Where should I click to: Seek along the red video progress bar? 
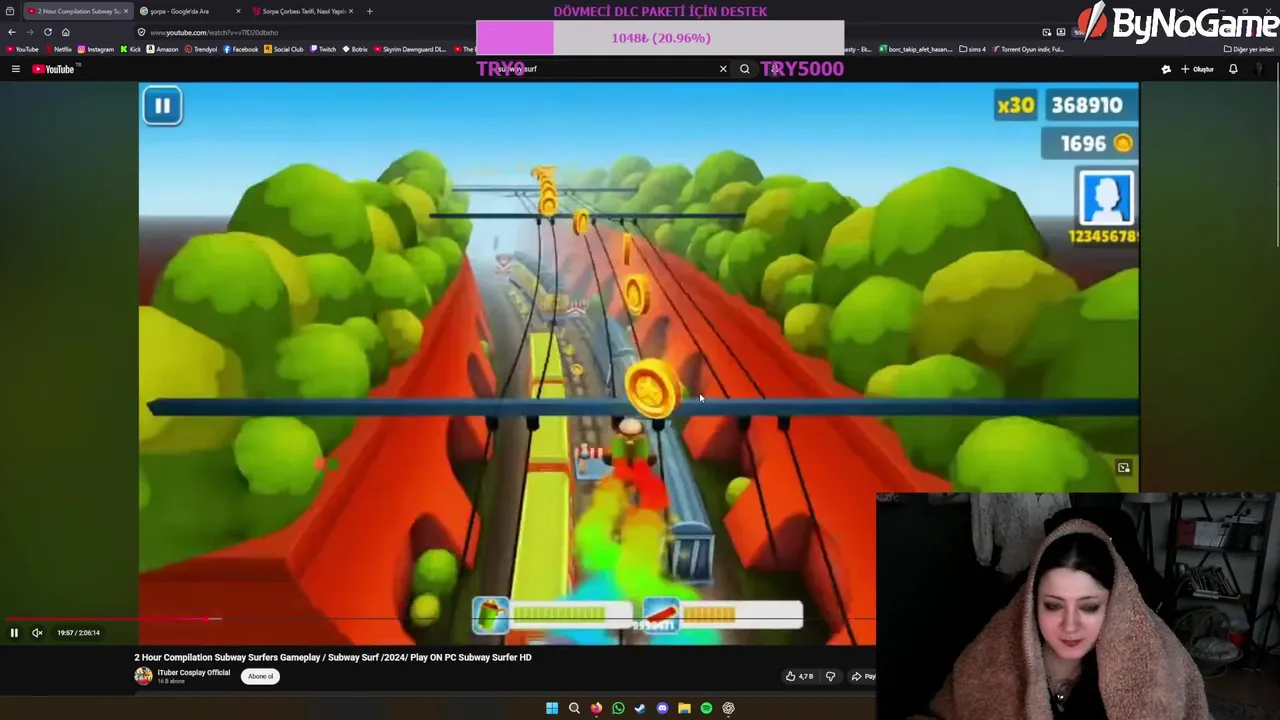(x=110, y=619)
